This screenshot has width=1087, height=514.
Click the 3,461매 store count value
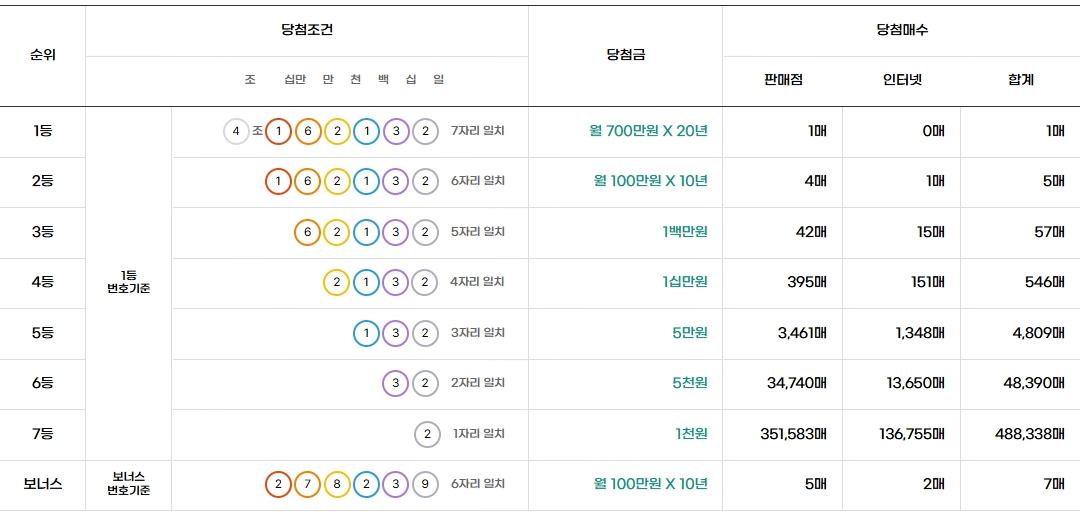click(x=802, y=333)
